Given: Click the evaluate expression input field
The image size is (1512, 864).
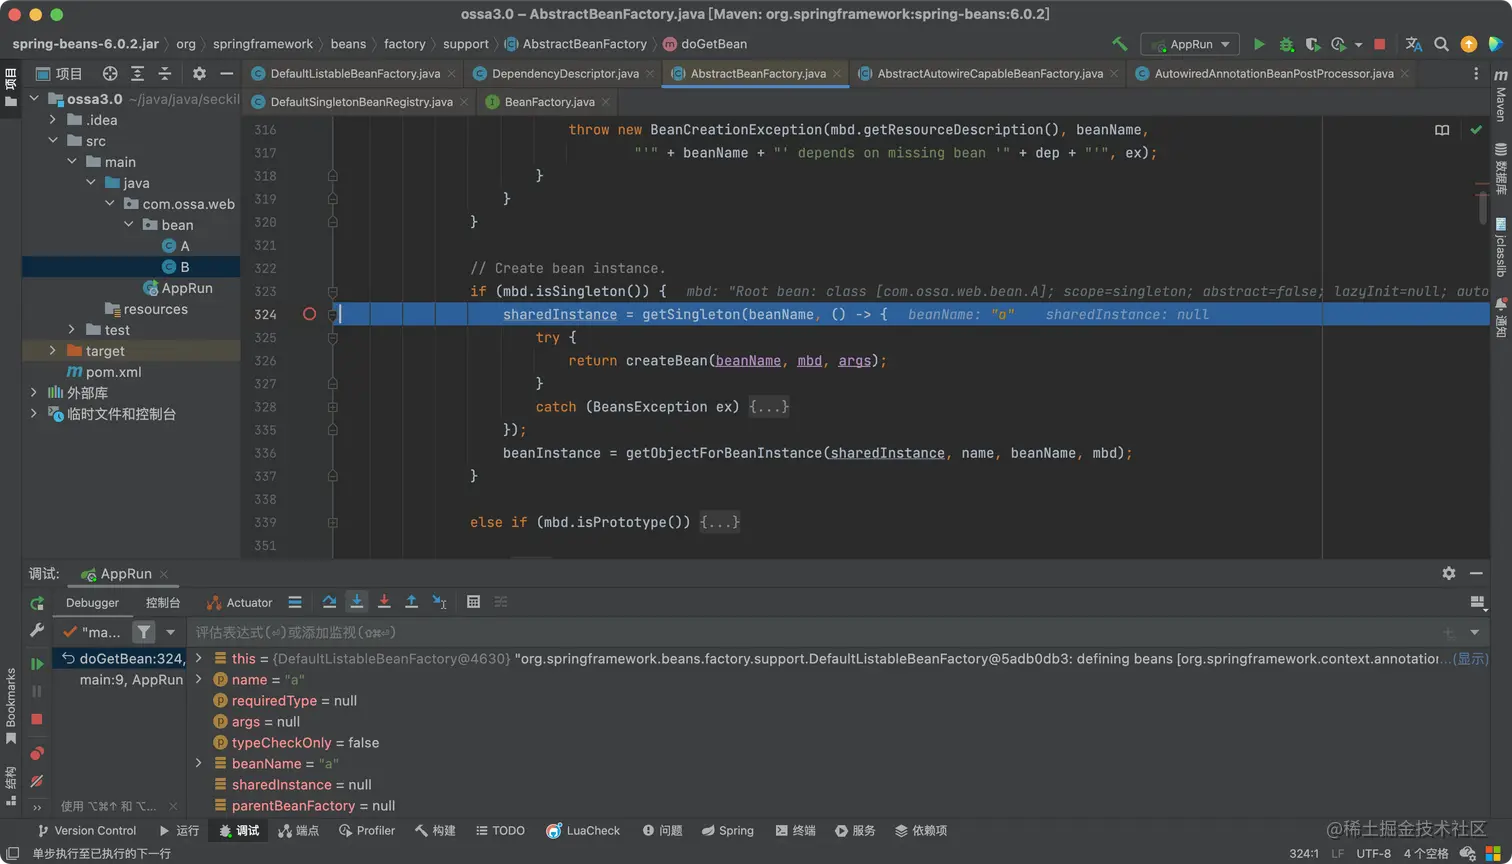Looking at the screenshot, I should [815, 632].
